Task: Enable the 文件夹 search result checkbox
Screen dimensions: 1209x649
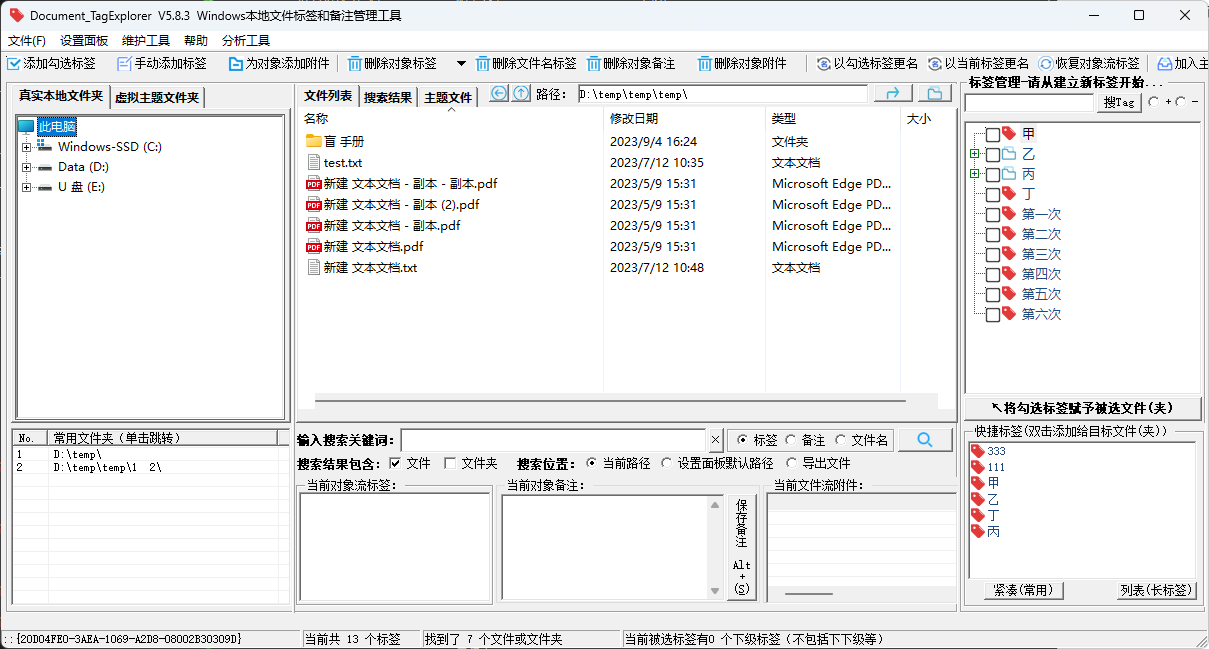Action: click(x=450, y=463)
